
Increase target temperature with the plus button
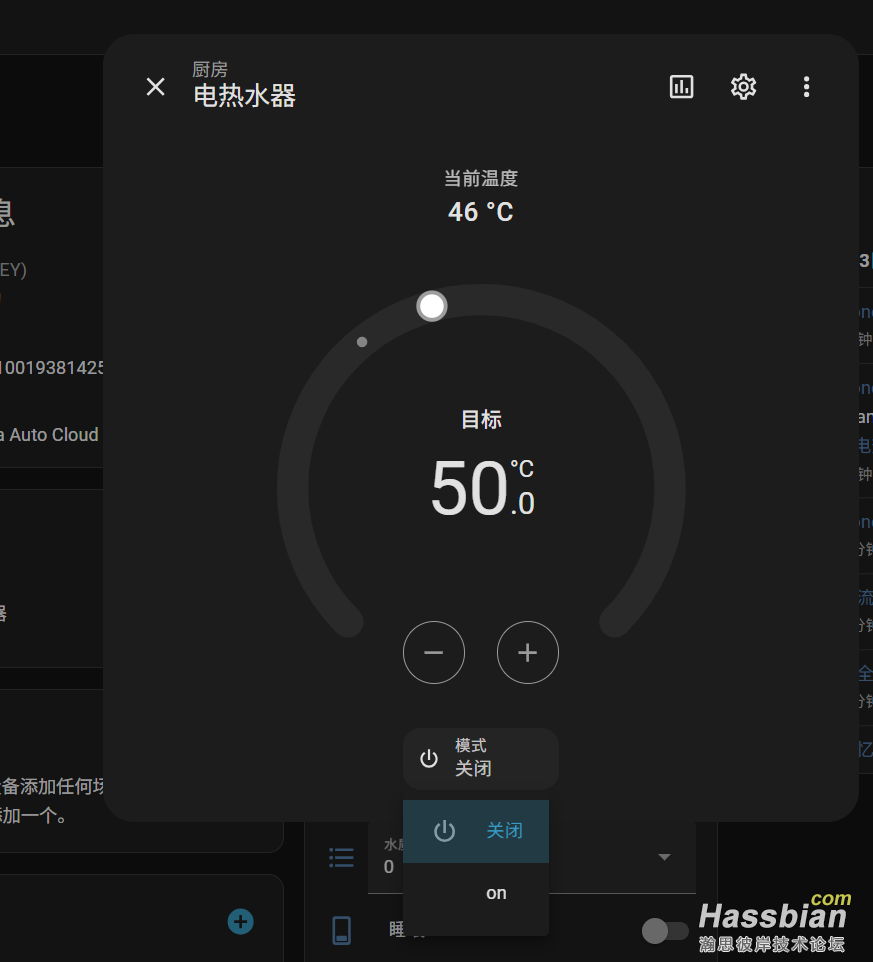click(528, 652)
